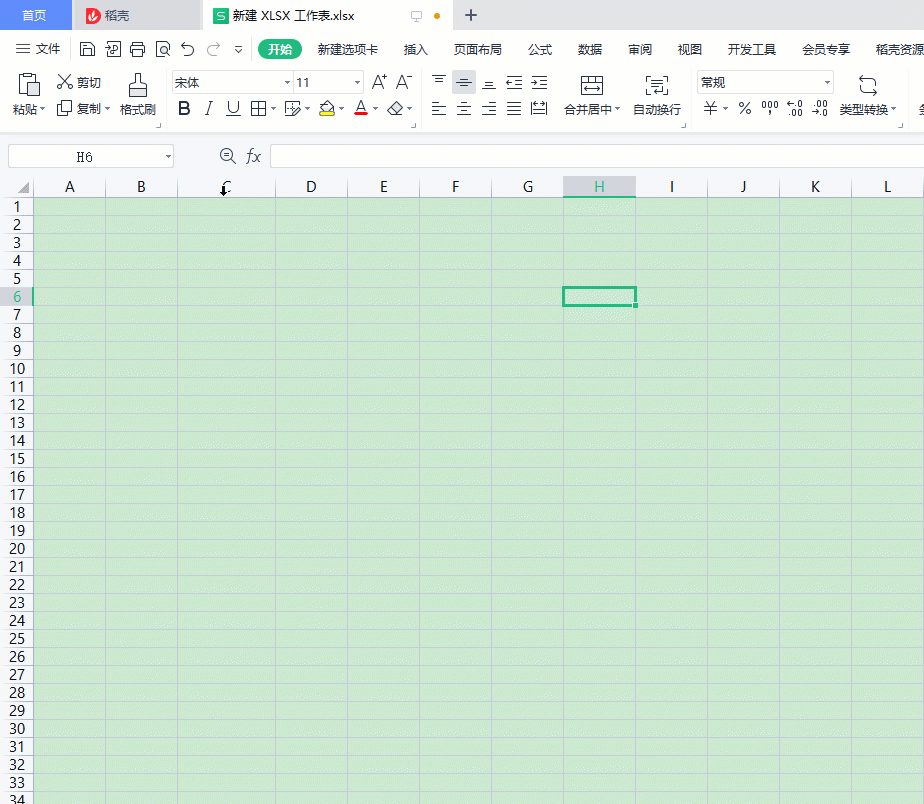
Task: Apply cell borders icon
Action: click(x=258, y=108)
